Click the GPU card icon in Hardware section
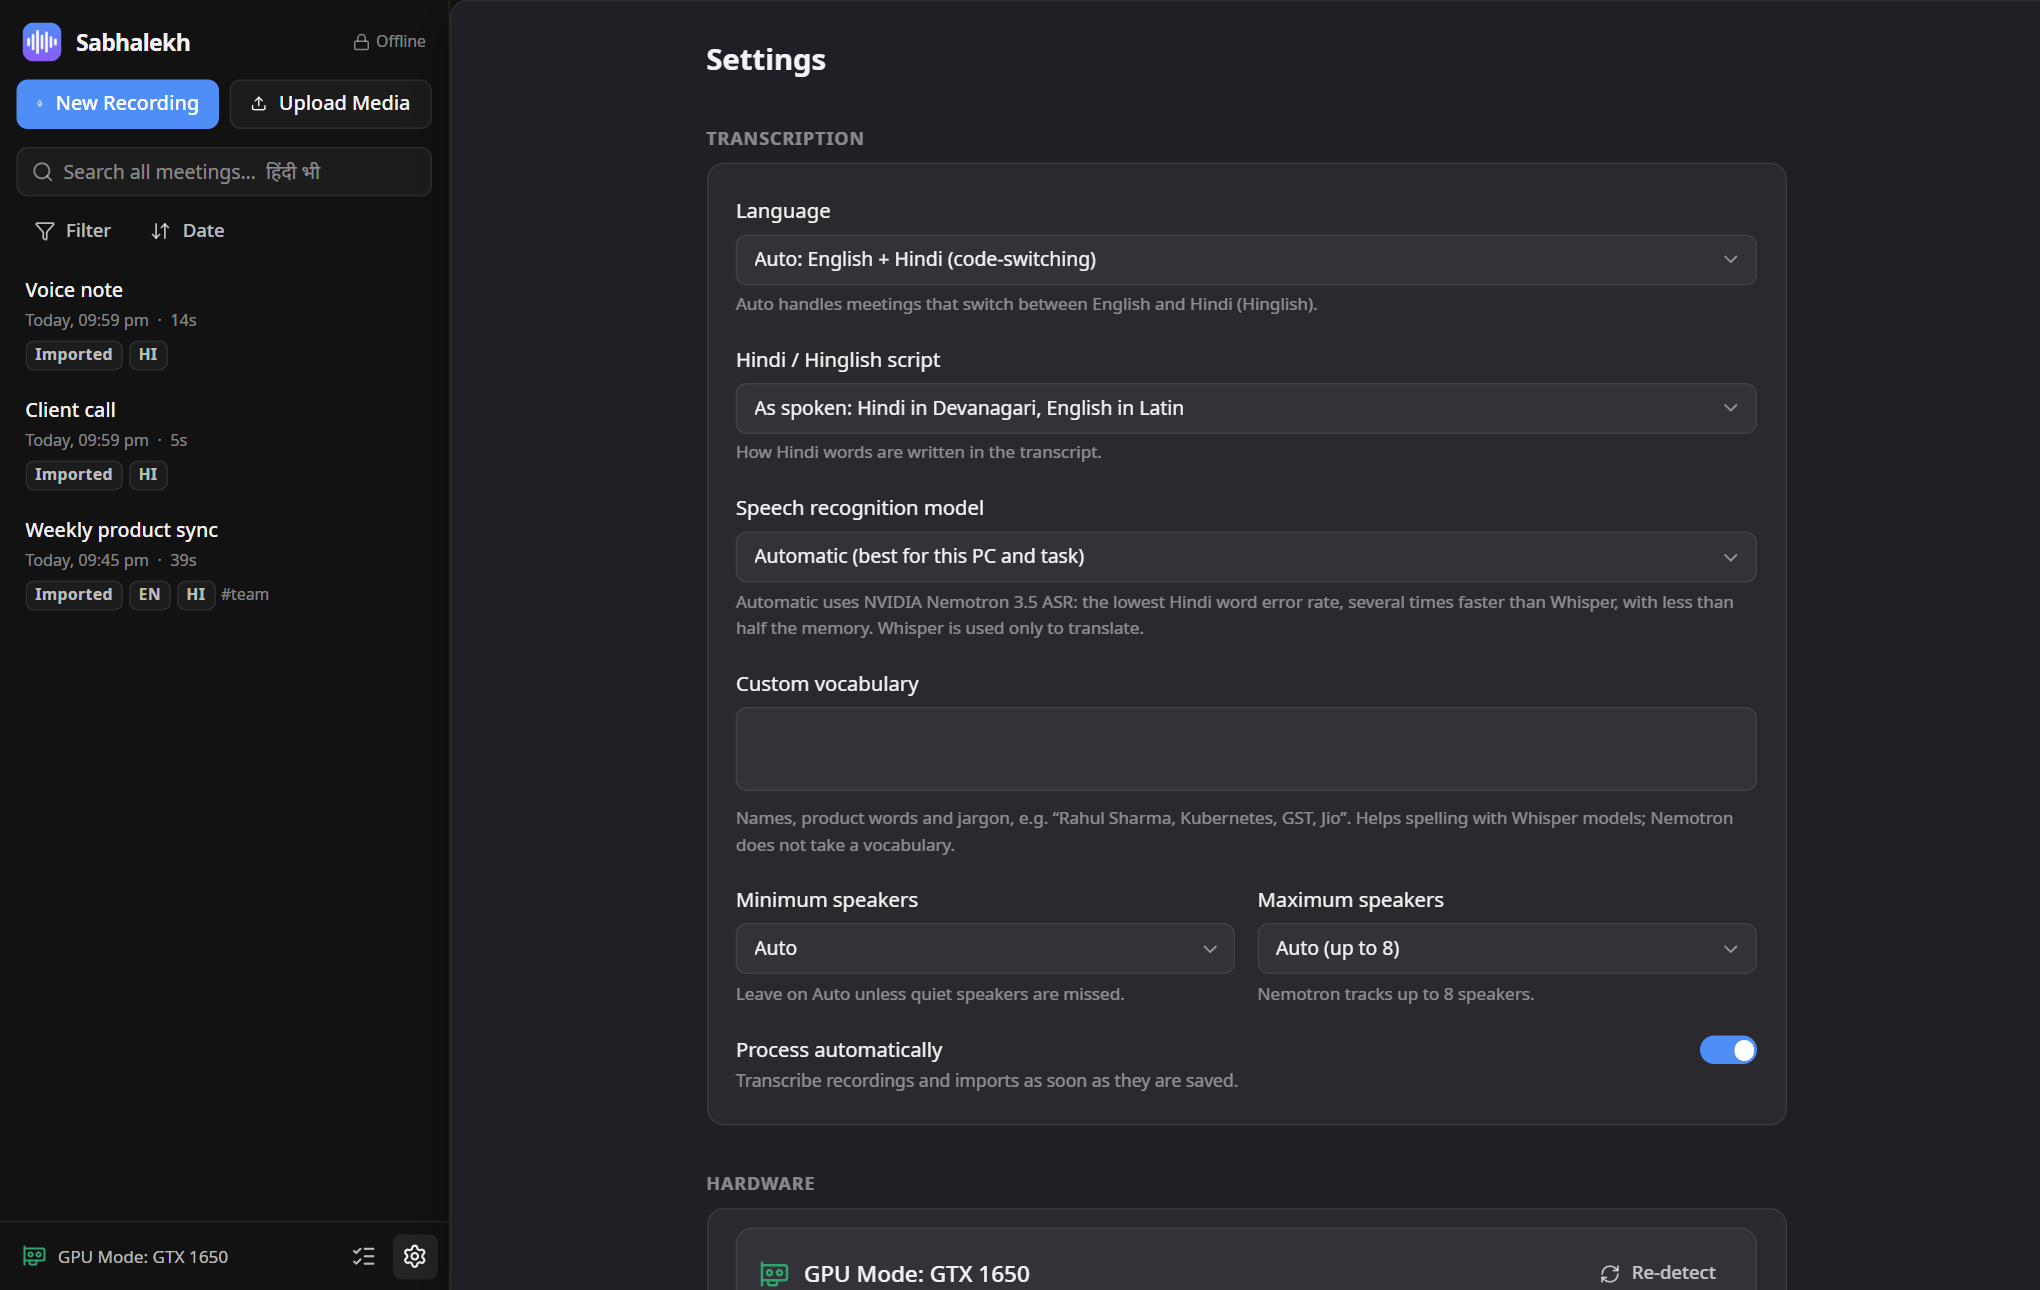The height and width of the screenshot is (1290, 2040). coord(774,1274)
